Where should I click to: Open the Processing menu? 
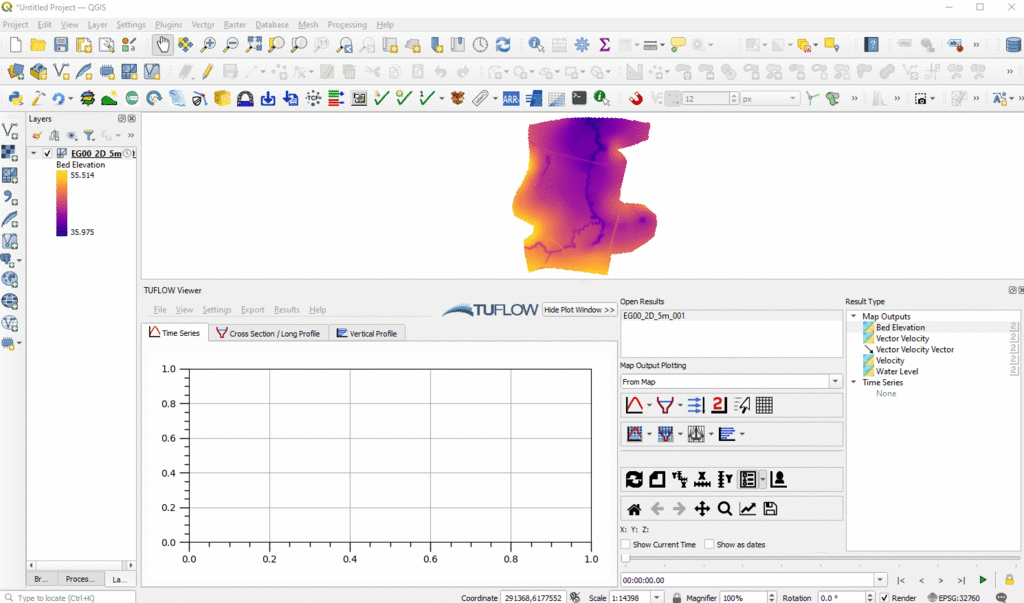(x=347, y=24)
